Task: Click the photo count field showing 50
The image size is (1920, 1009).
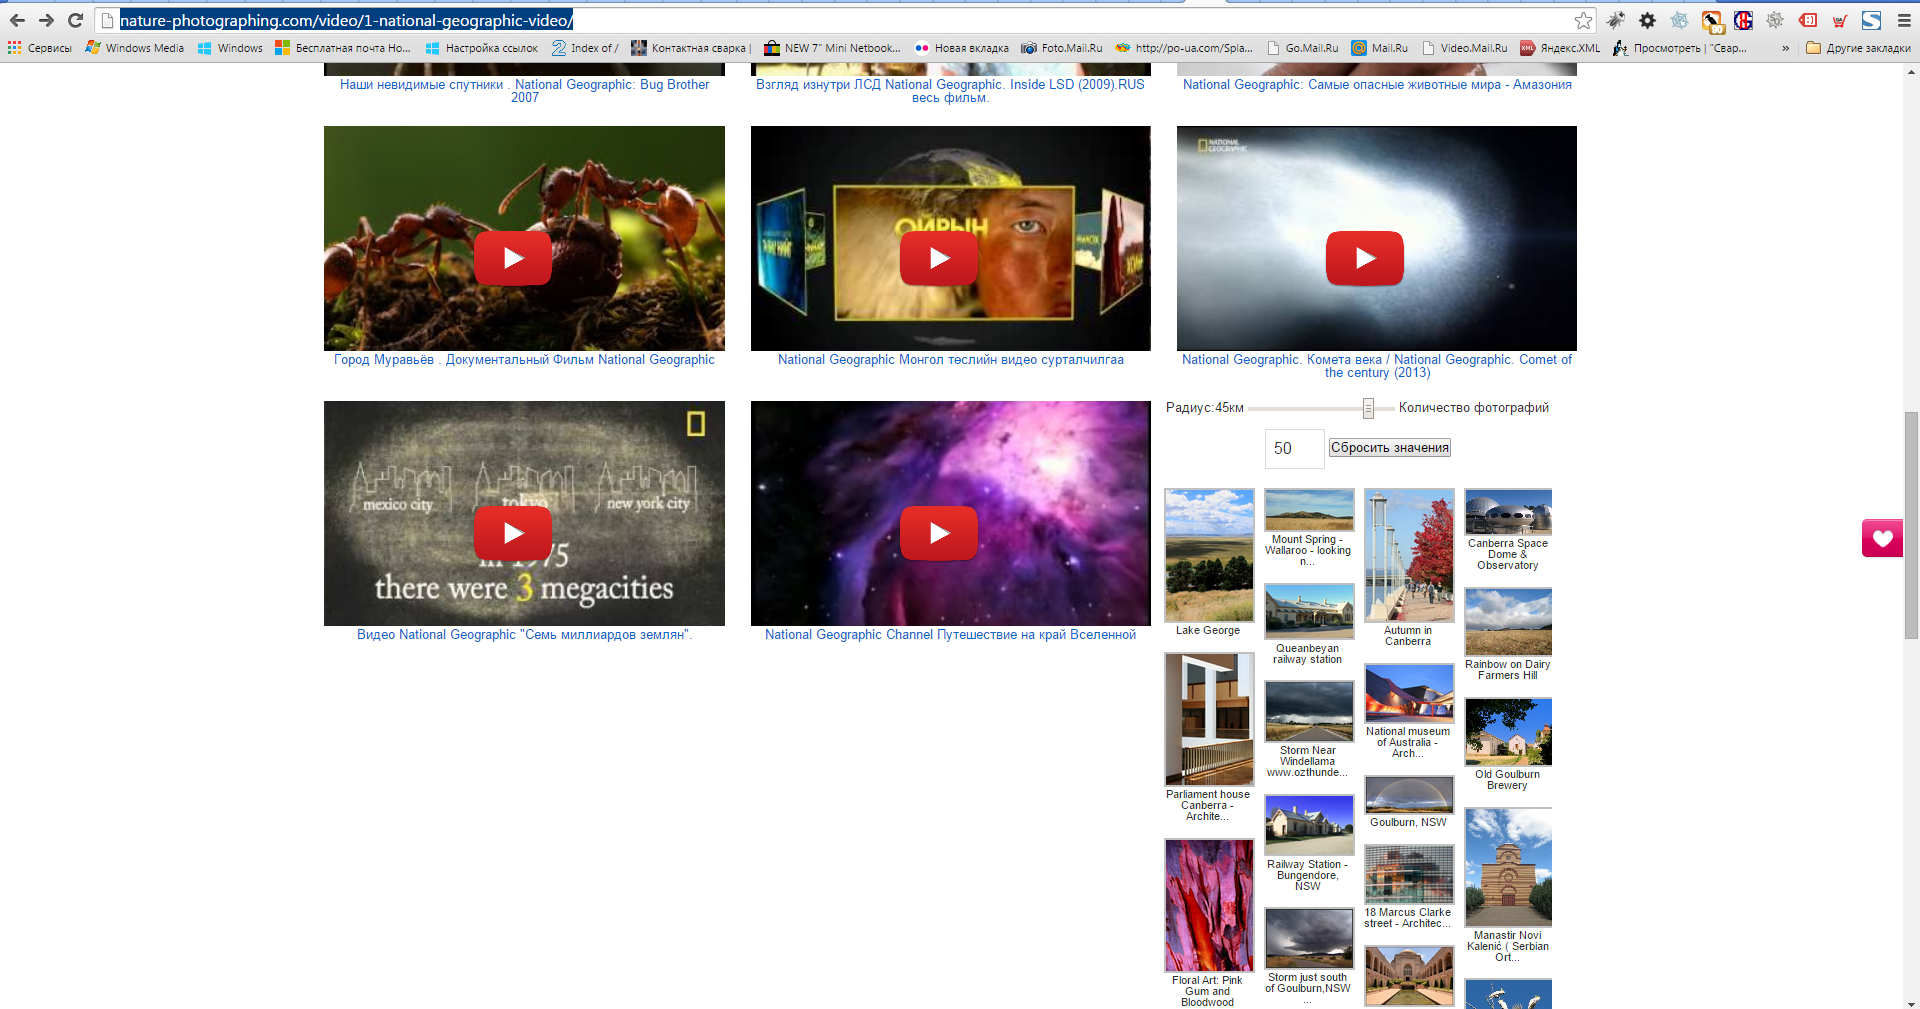Action: coord(1294,449)
